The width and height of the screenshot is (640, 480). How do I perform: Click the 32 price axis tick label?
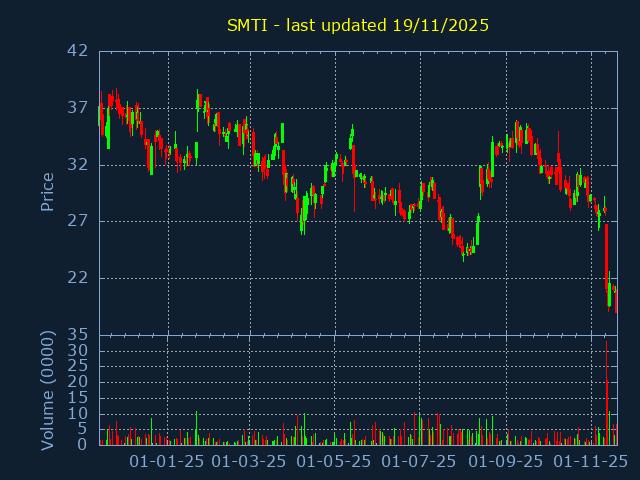point(78,165)
